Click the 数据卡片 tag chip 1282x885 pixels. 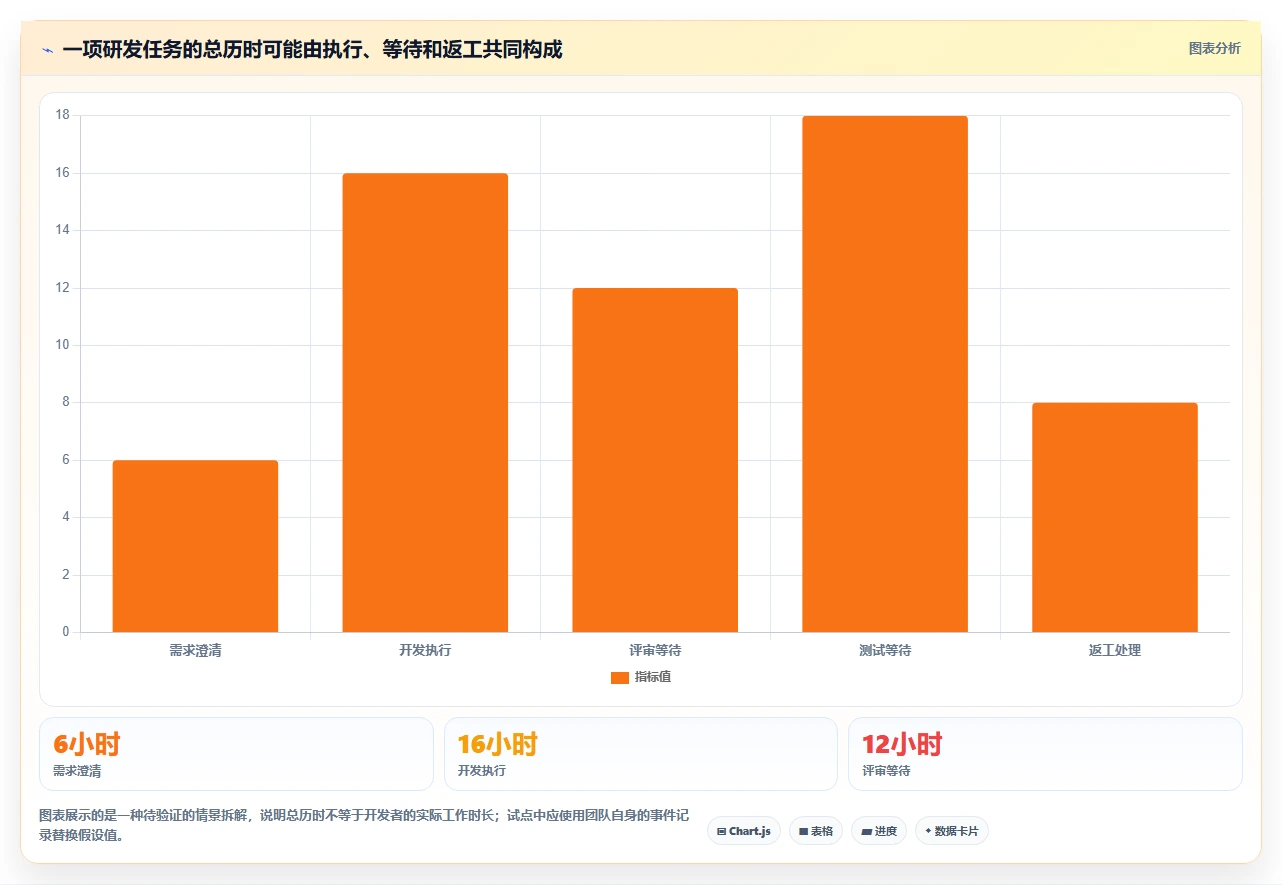(x=951, y=831)
